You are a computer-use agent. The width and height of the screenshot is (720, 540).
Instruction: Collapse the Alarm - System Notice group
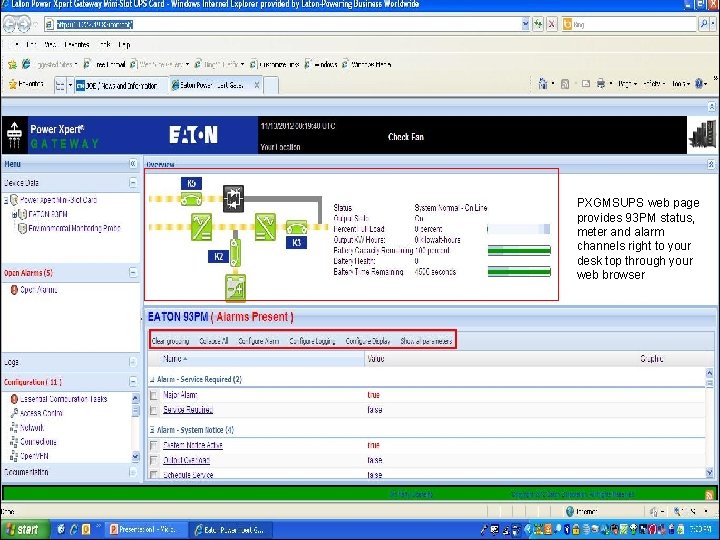152,430
